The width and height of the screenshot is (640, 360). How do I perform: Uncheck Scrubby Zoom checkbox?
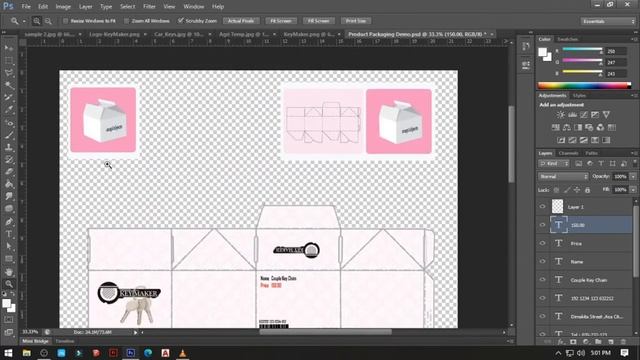point(180,21)
